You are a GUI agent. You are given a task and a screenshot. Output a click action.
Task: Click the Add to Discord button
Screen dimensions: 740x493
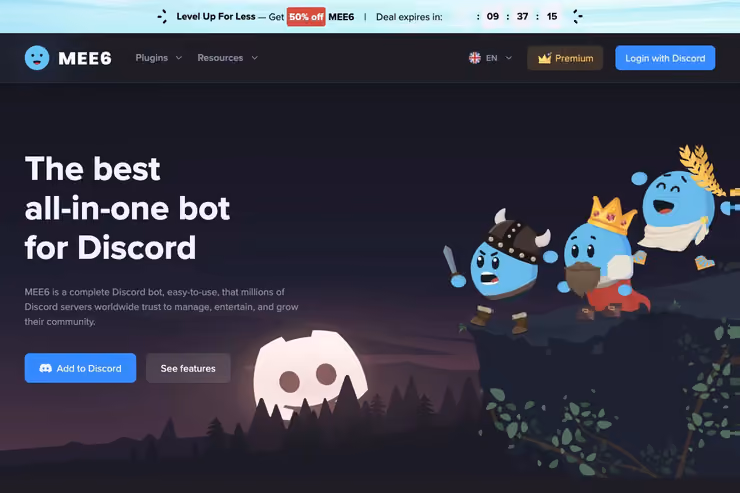pos(80,368)
